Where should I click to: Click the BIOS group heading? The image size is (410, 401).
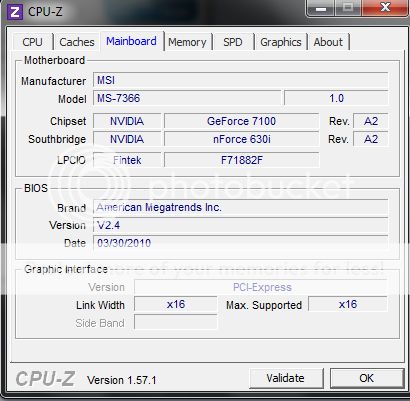tap(36, 188)
